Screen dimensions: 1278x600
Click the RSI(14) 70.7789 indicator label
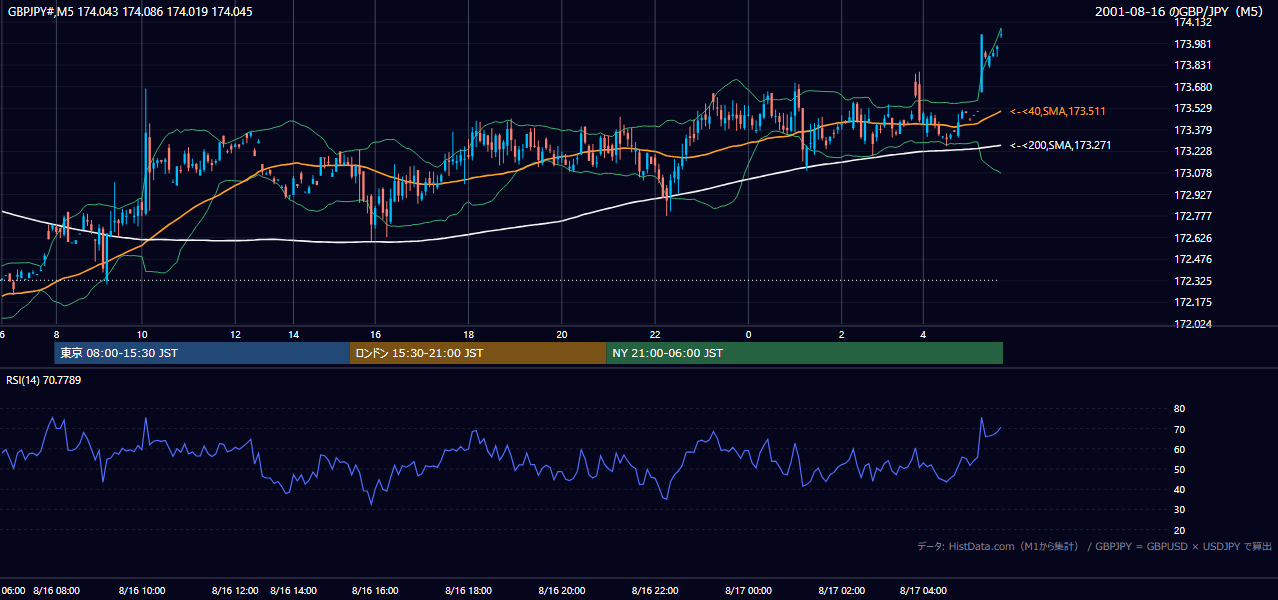click(x=43, y=380)
